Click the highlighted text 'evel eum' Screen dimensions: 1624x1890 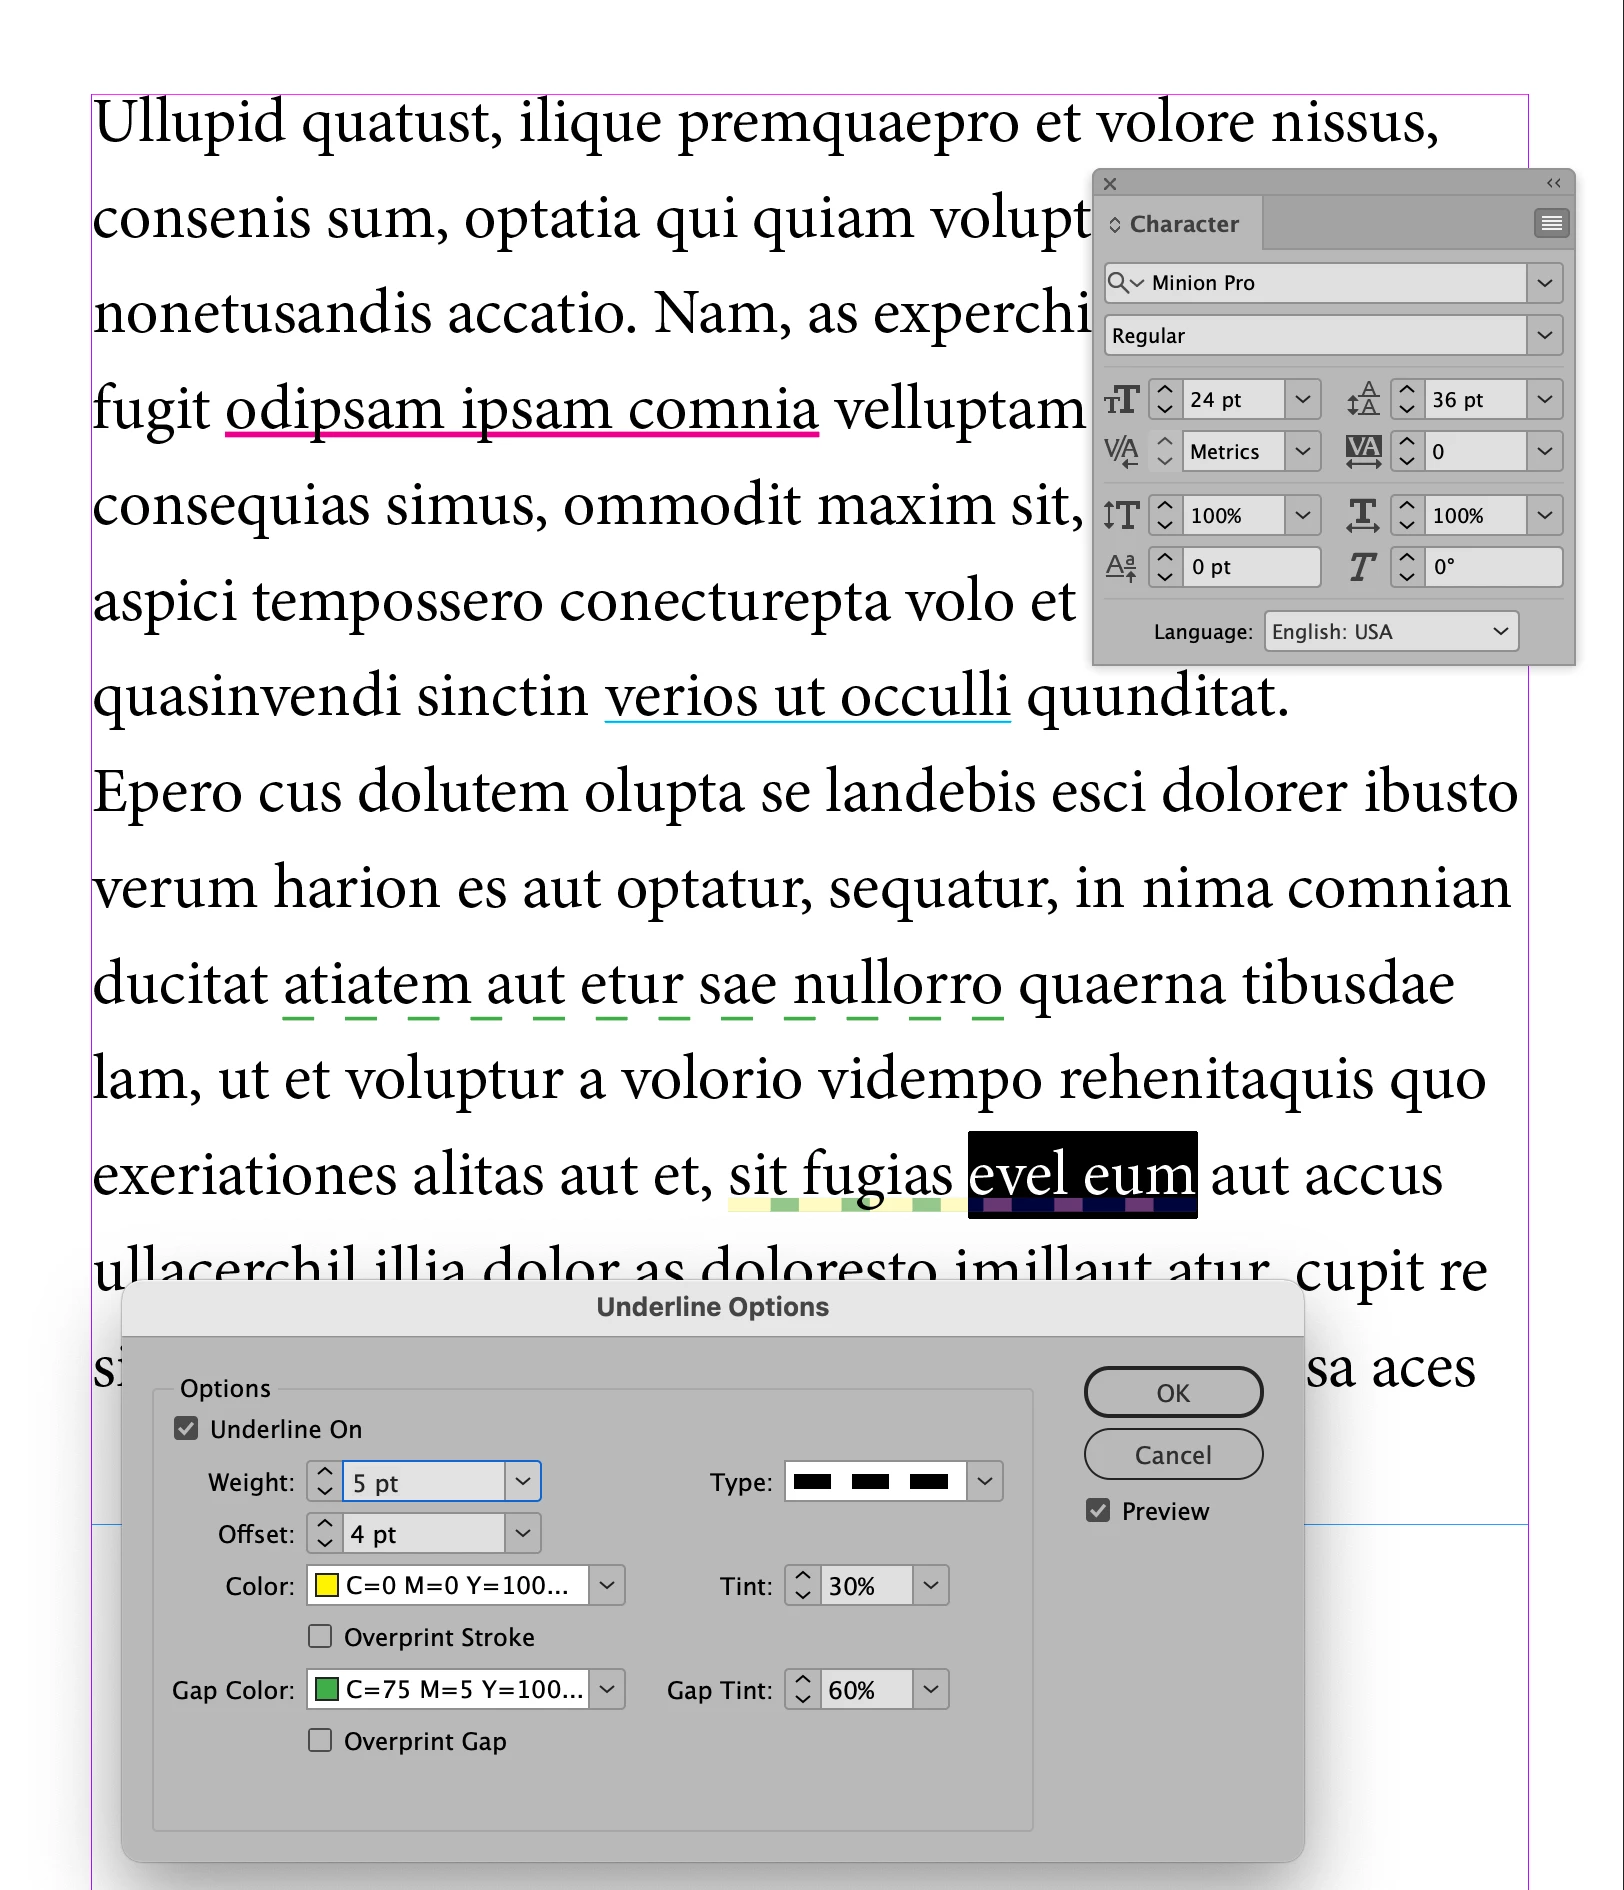pos(1083,1175)
